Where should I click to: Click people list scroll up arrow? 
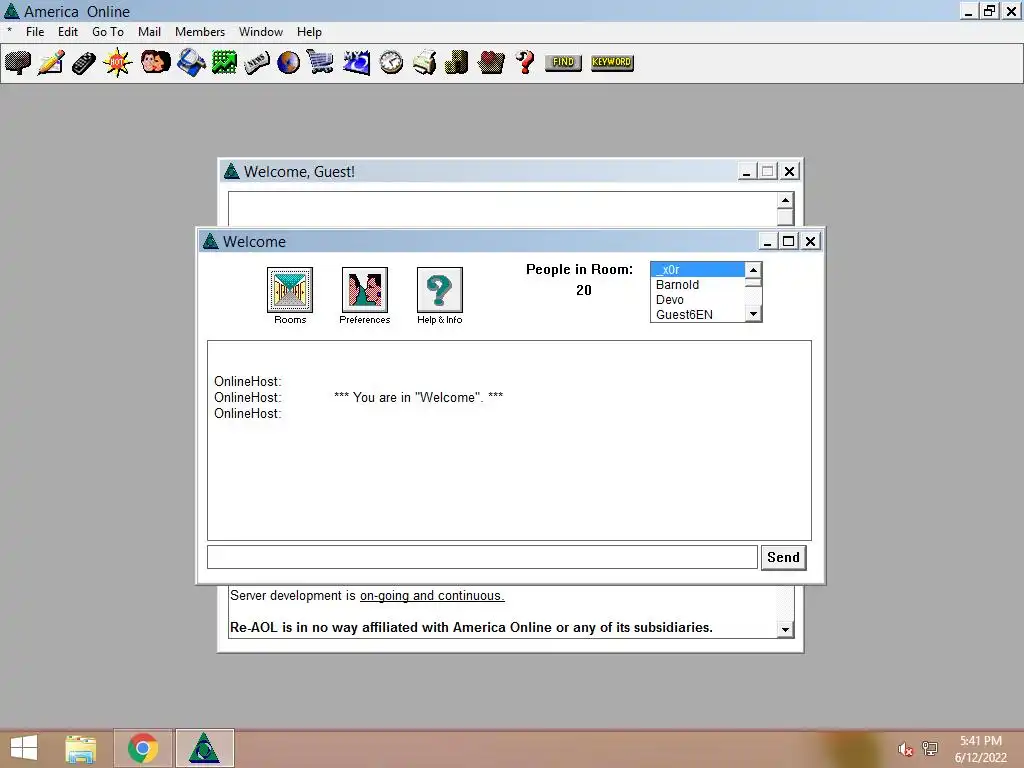pos(753,270)
